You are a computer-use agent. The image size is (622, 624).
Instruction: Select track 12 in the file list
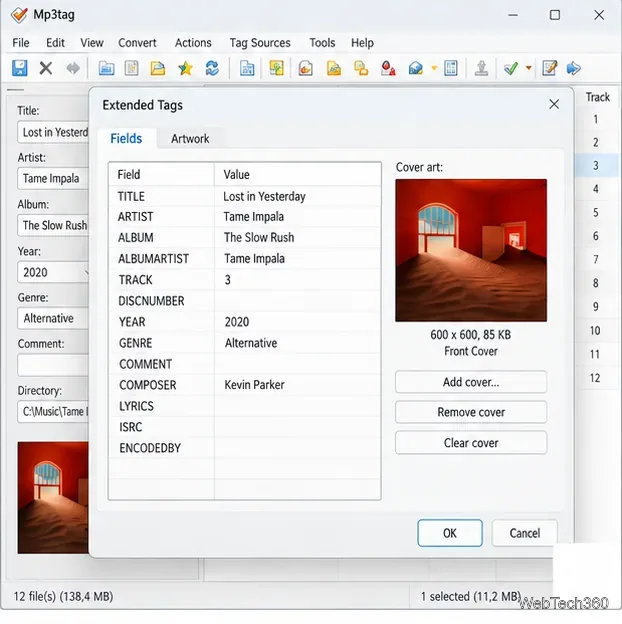point(595,378)
